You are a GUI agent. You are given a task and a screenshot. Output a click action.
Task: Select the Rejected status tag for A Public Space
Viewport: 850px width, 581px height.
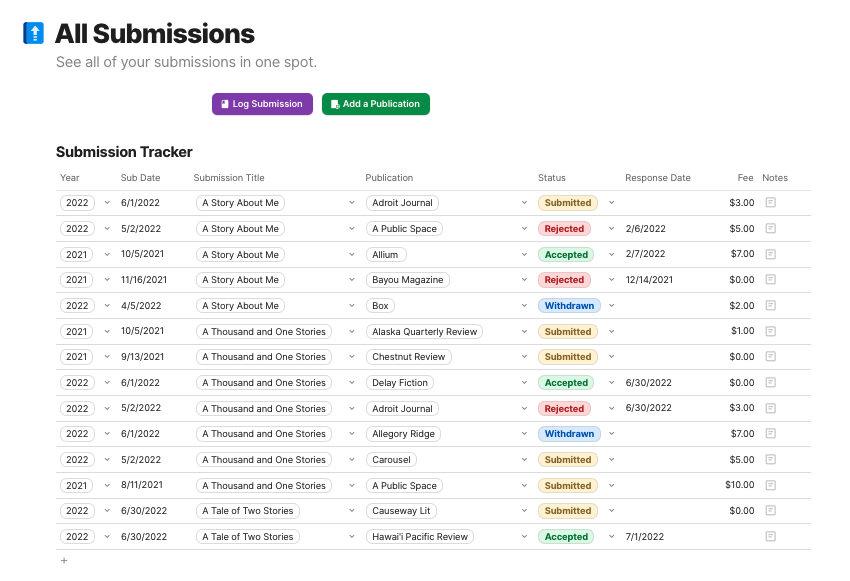pyautogui.click(x=564, y=229)
